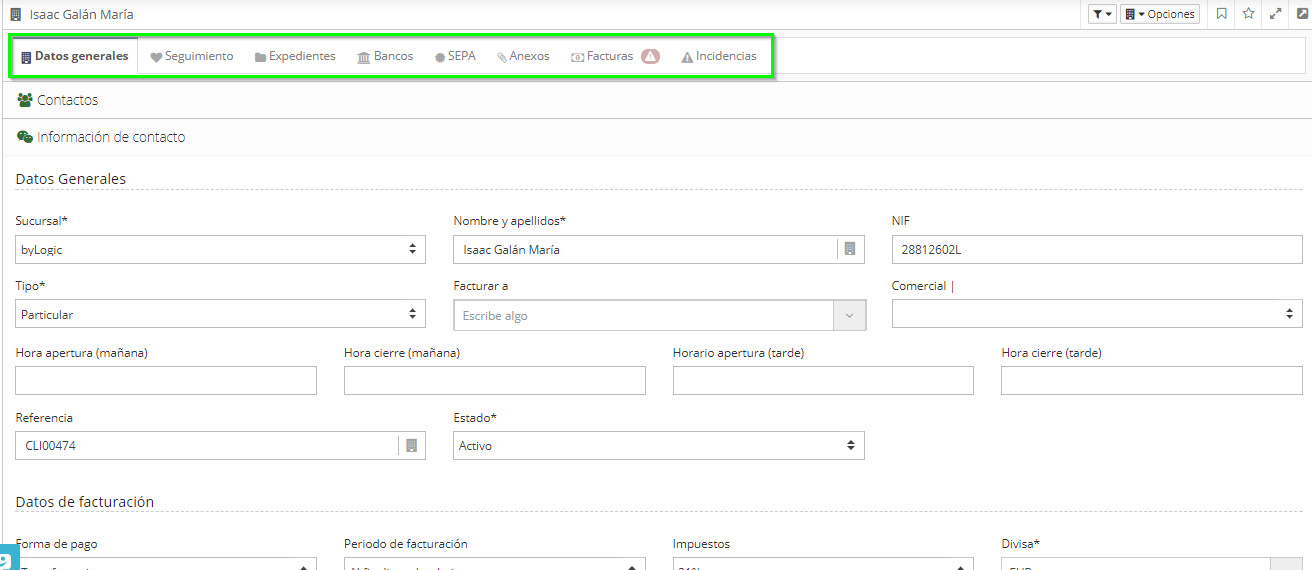
Task: Click the building icon in Referencia field
Action: pyautogui.click(x=411, y=445)
